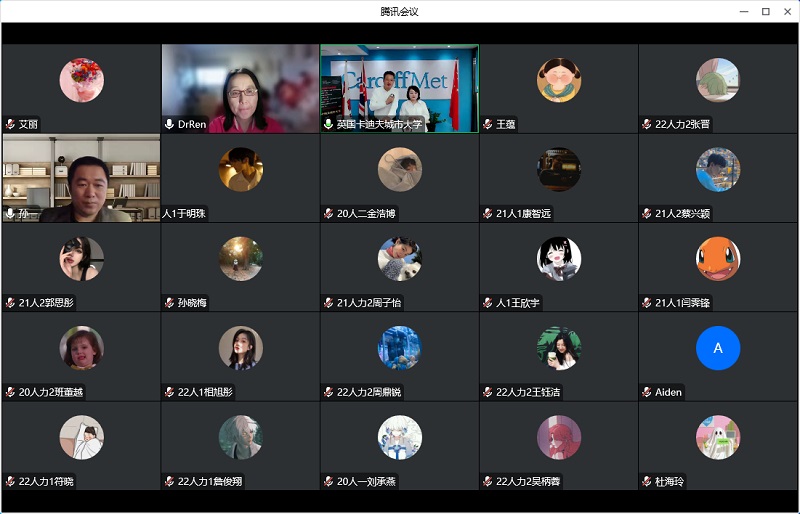Click the name label 22人力2王钰洁
800x514 pixels.
(x=528, y=392)
